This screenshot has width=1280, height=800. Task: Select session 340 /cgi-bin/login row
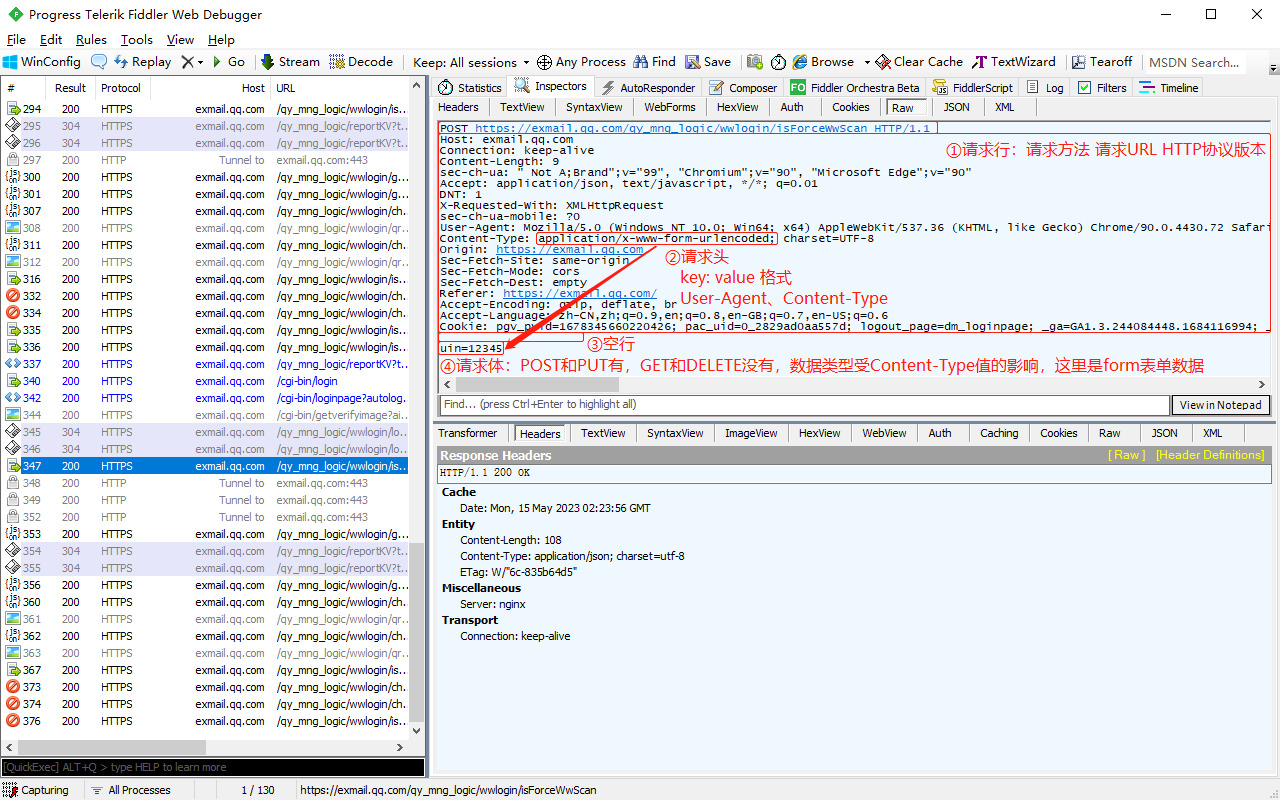click(x=204, y=381)
